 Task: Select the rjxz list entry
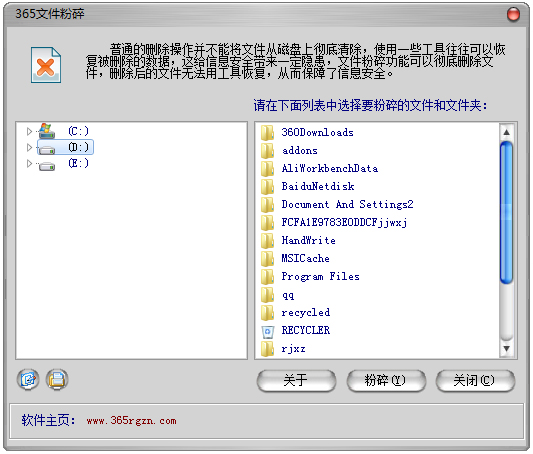tap(294, 349)
